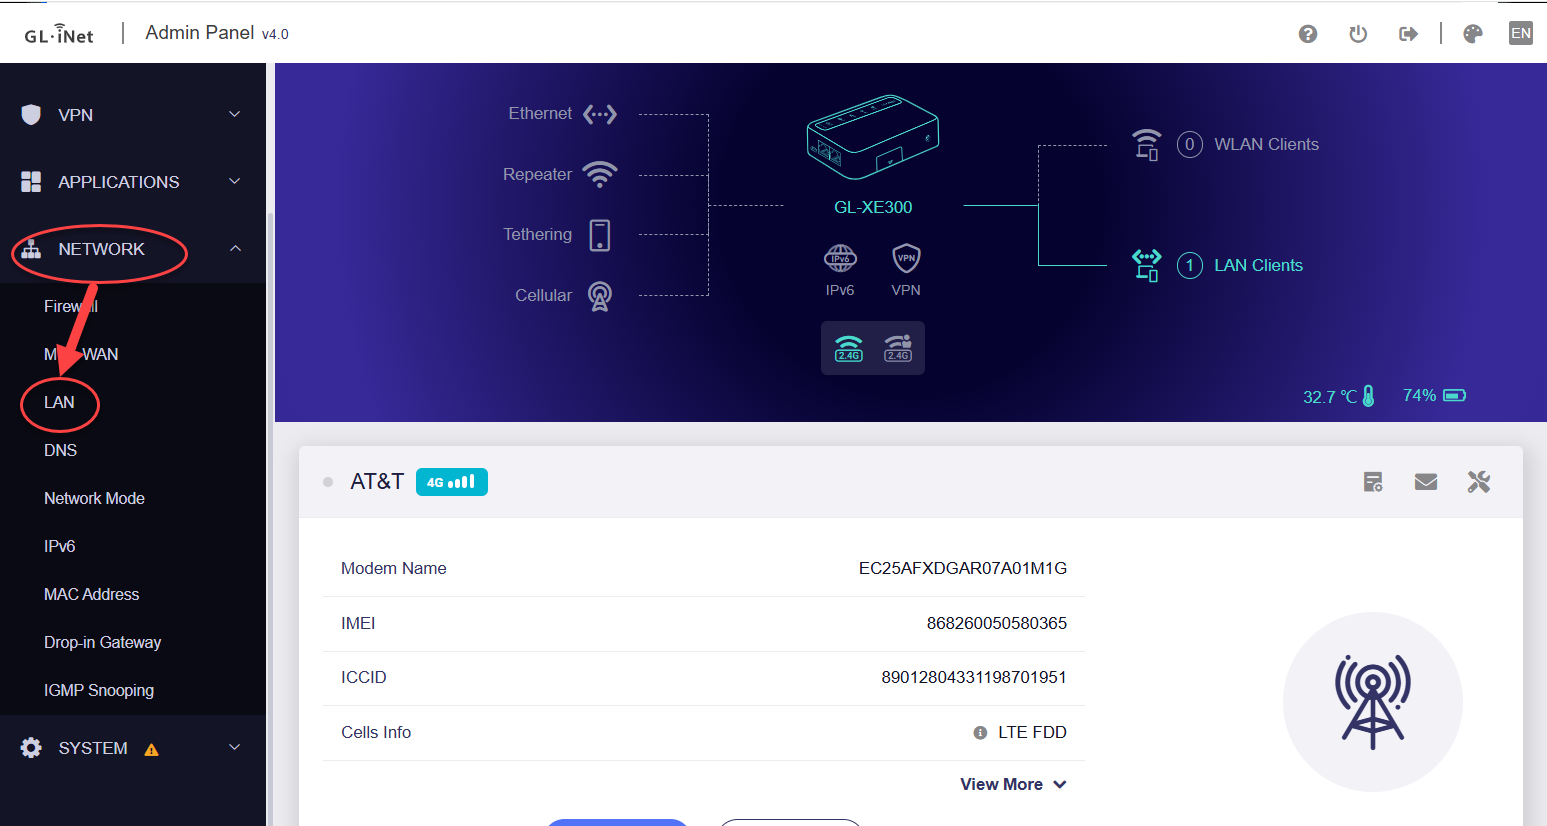This screenshot has width=1547, height=826.
Task: Click the Cells Info info icon
Action: (x=980, y=733)
